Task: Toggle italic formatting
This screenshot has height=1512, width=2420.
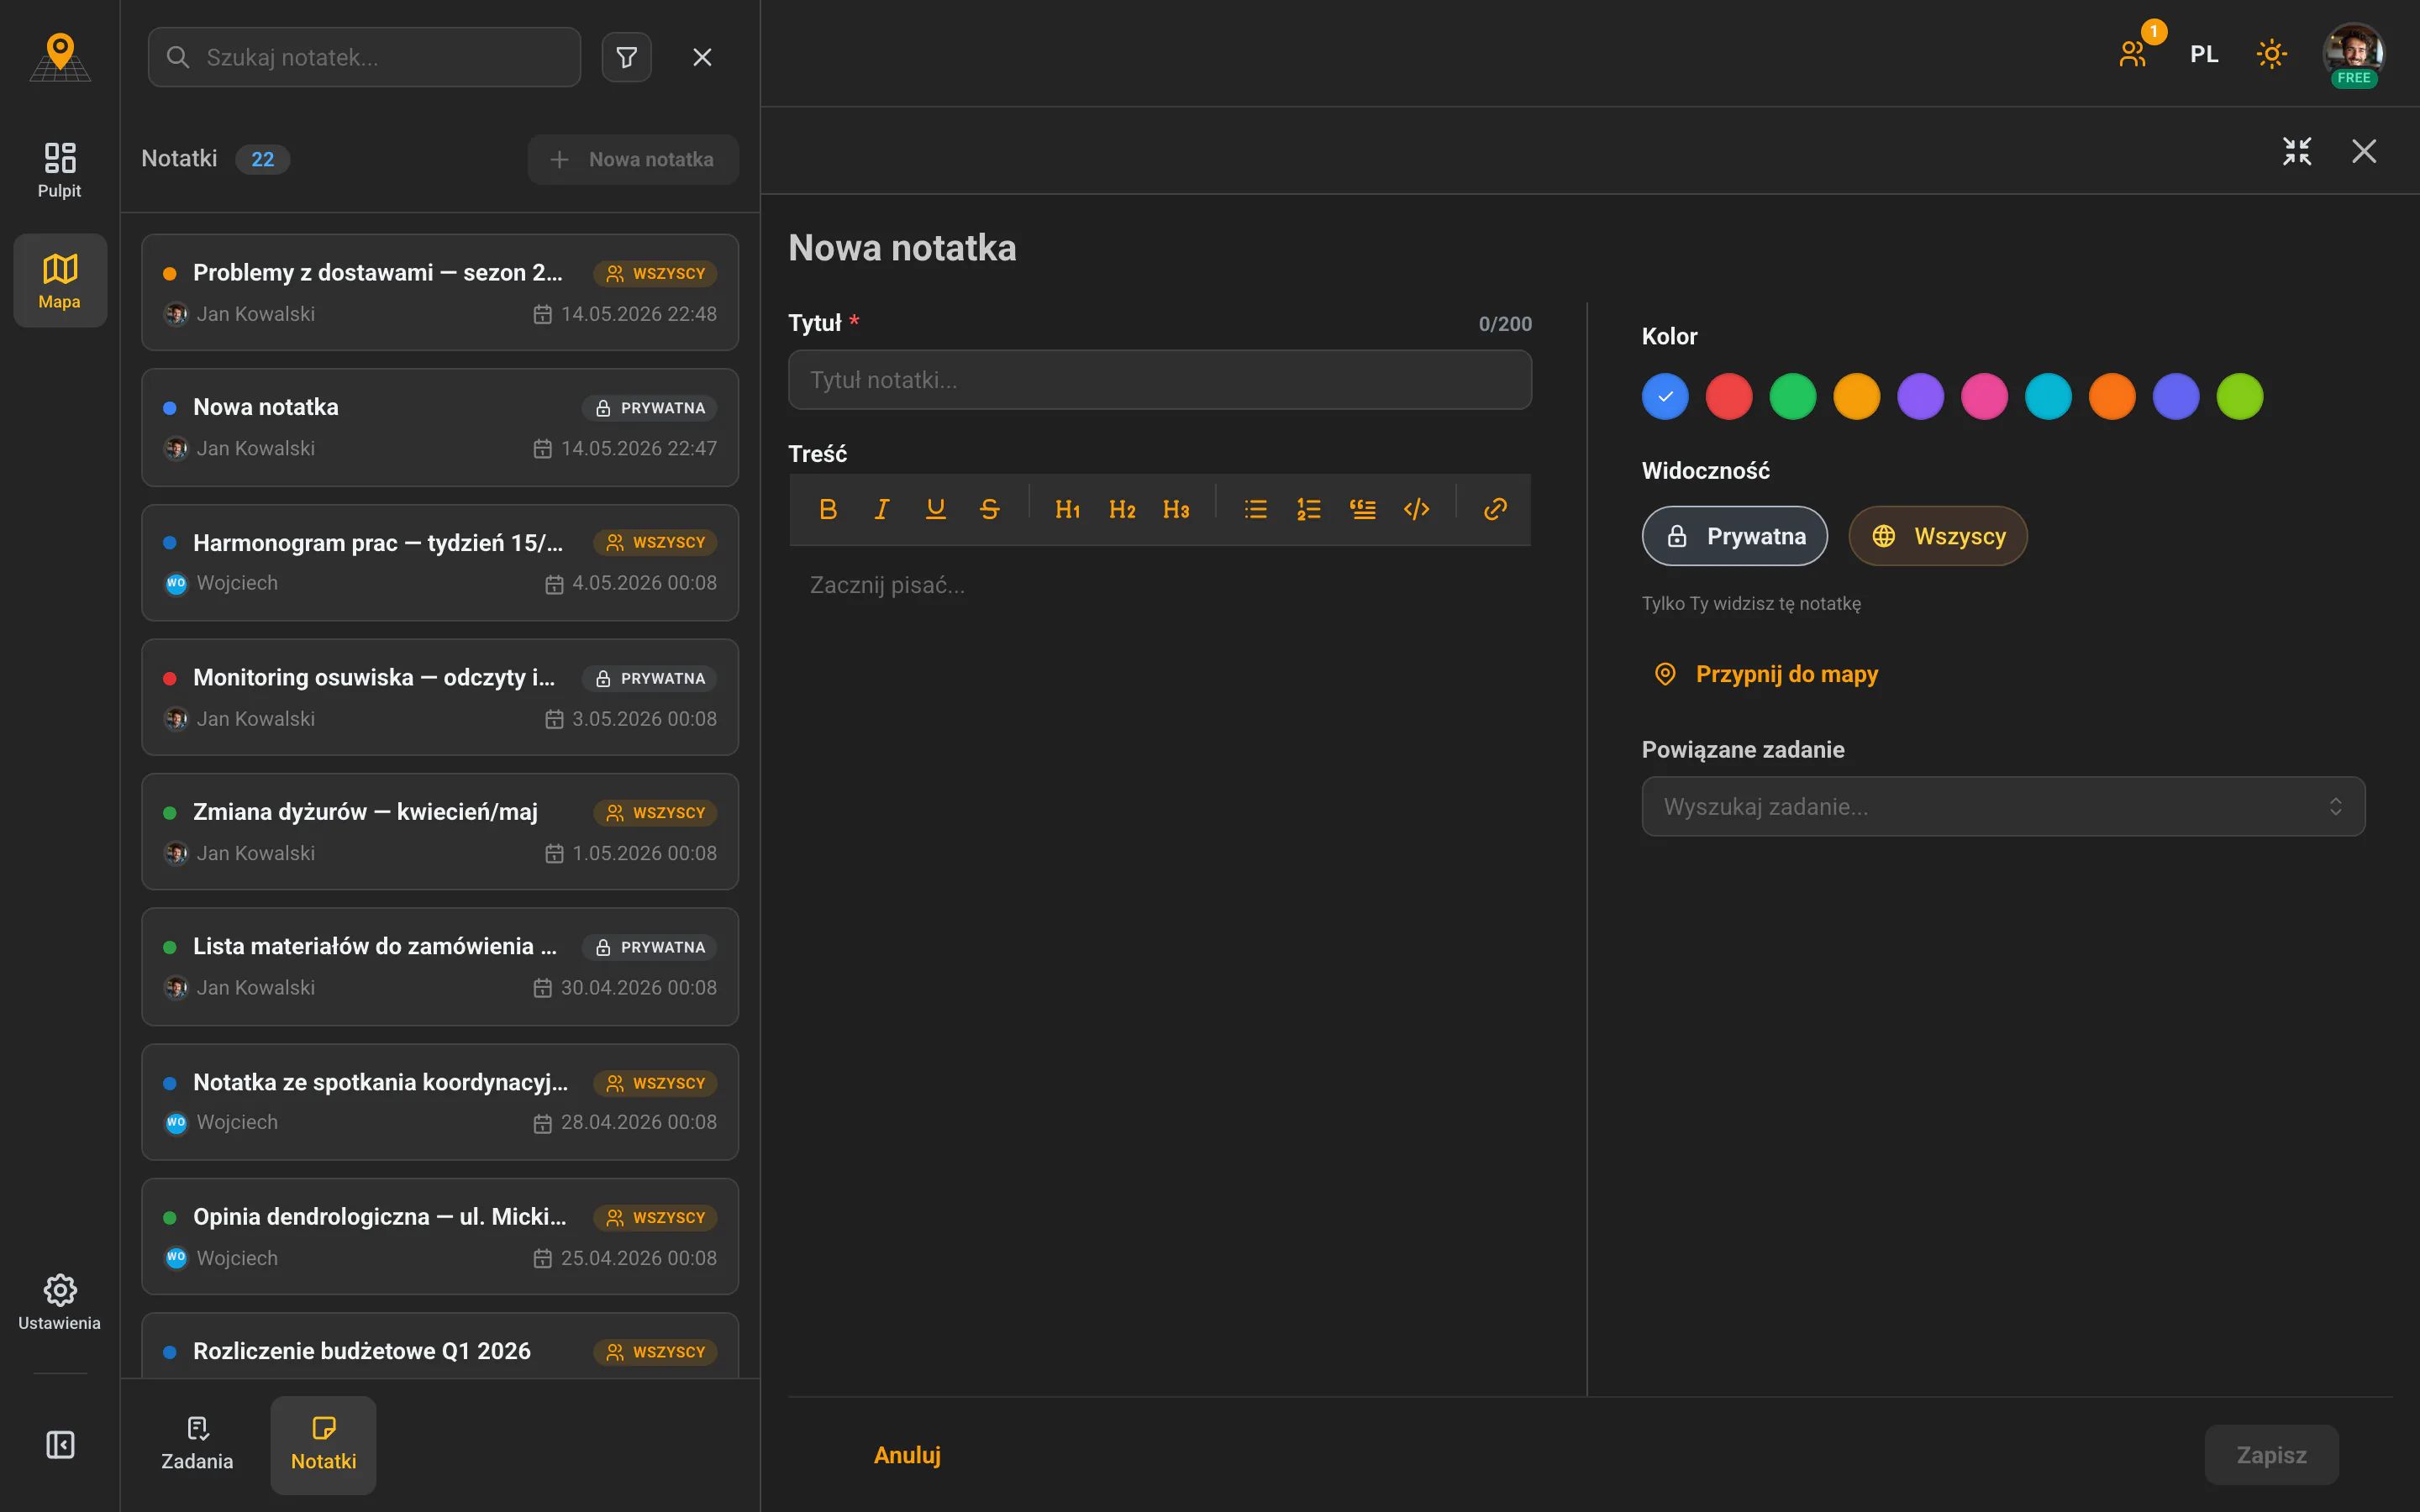Action: (x=882, y=509)
